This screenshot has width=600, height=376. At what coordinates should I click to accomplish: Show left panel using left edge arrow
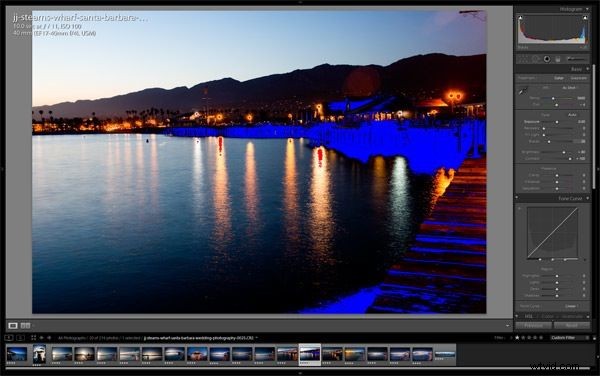[x=2, y=168]
